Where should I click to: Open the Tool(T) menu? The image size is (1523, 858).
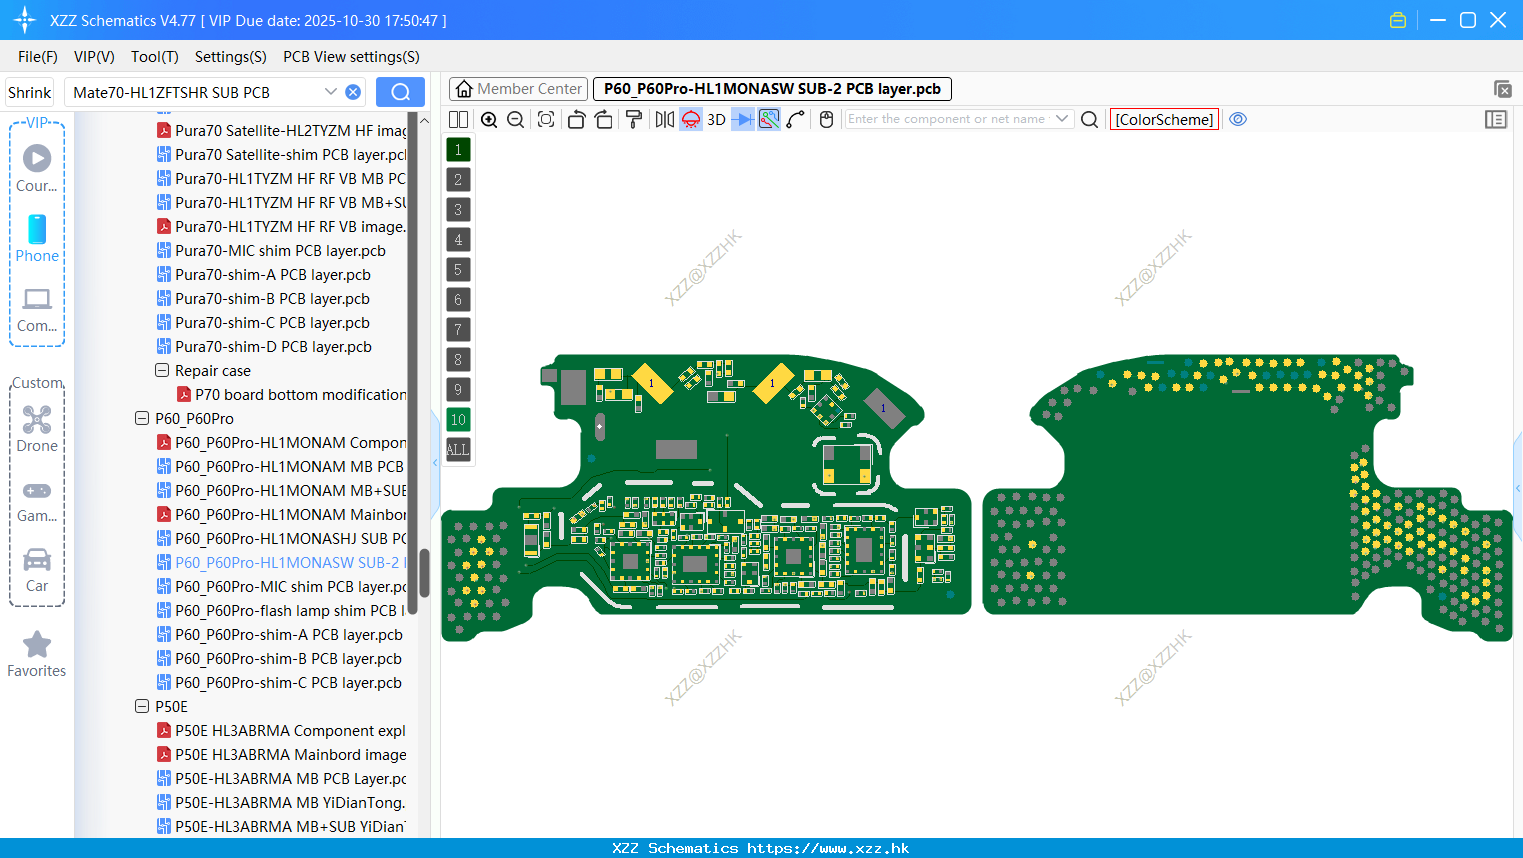pyautogui.click(x=155, y=57)
